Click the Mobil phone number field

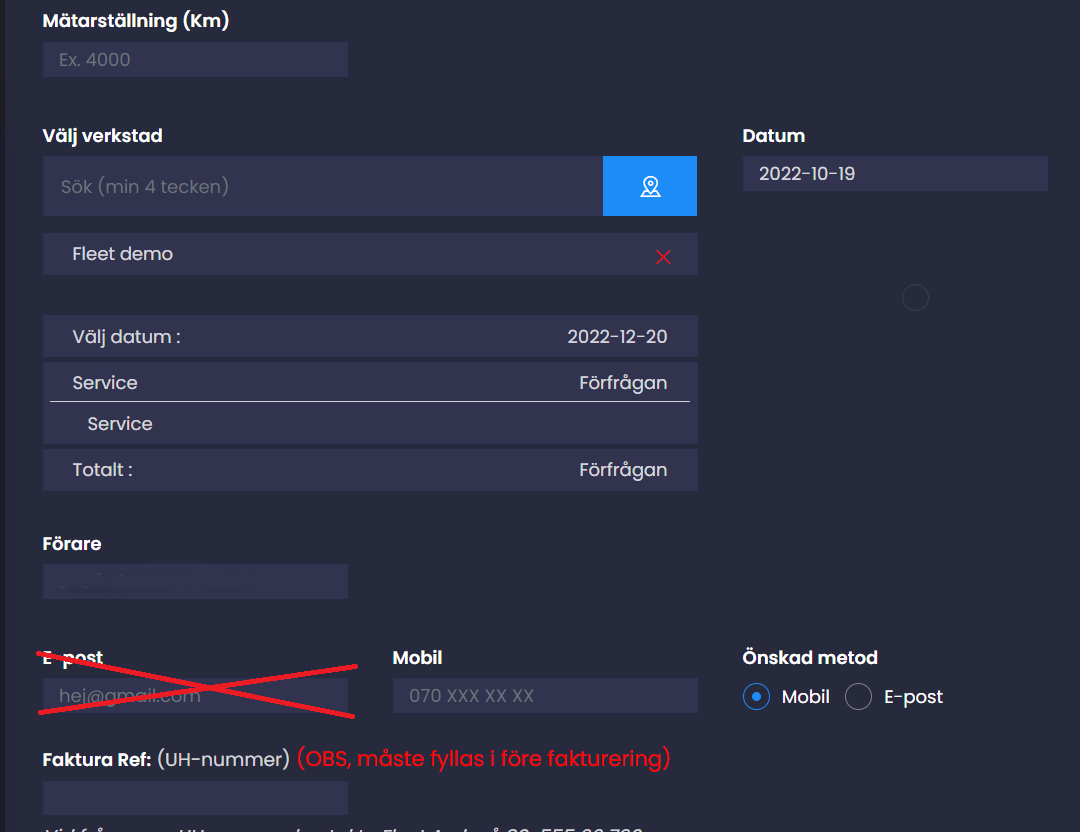pos(545,696)
